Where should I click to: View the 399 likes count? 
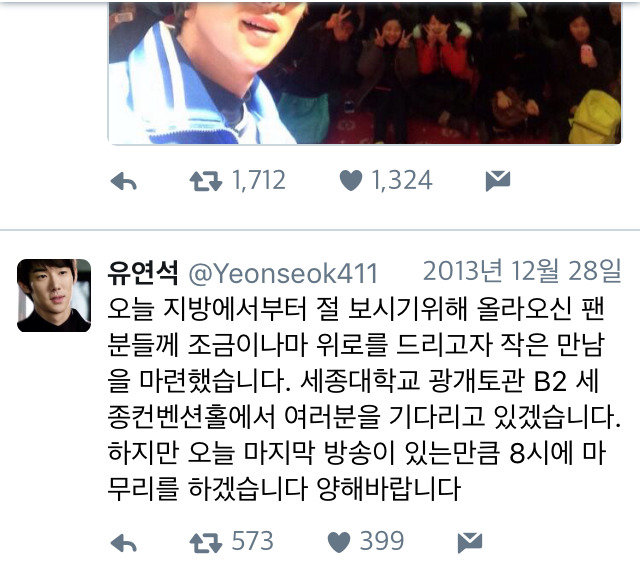[382, 541]
